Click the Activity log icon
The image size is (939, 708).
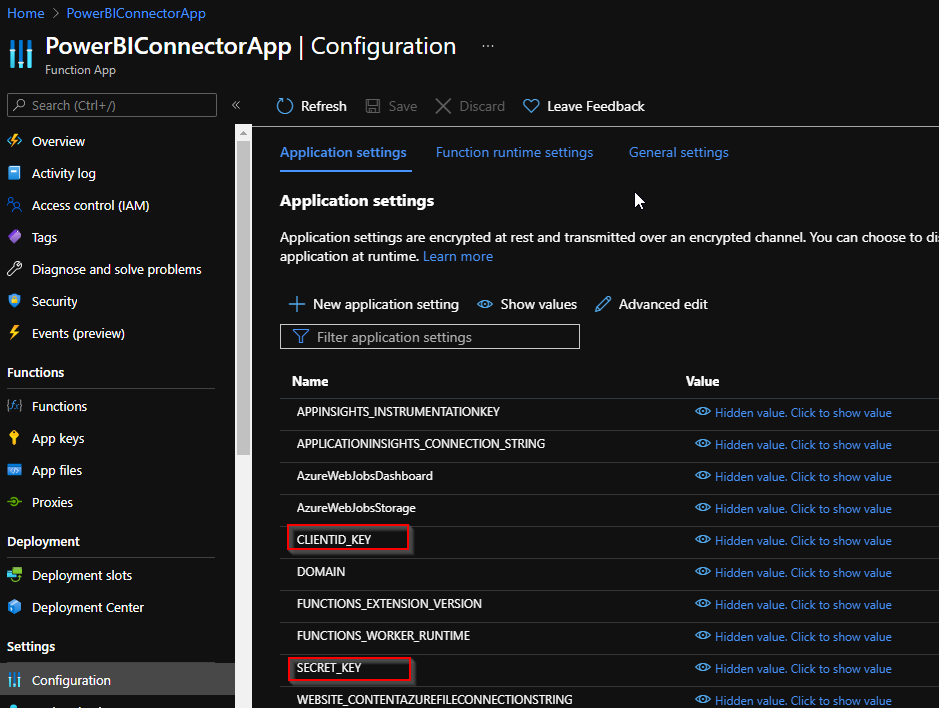tap(14, 173)
